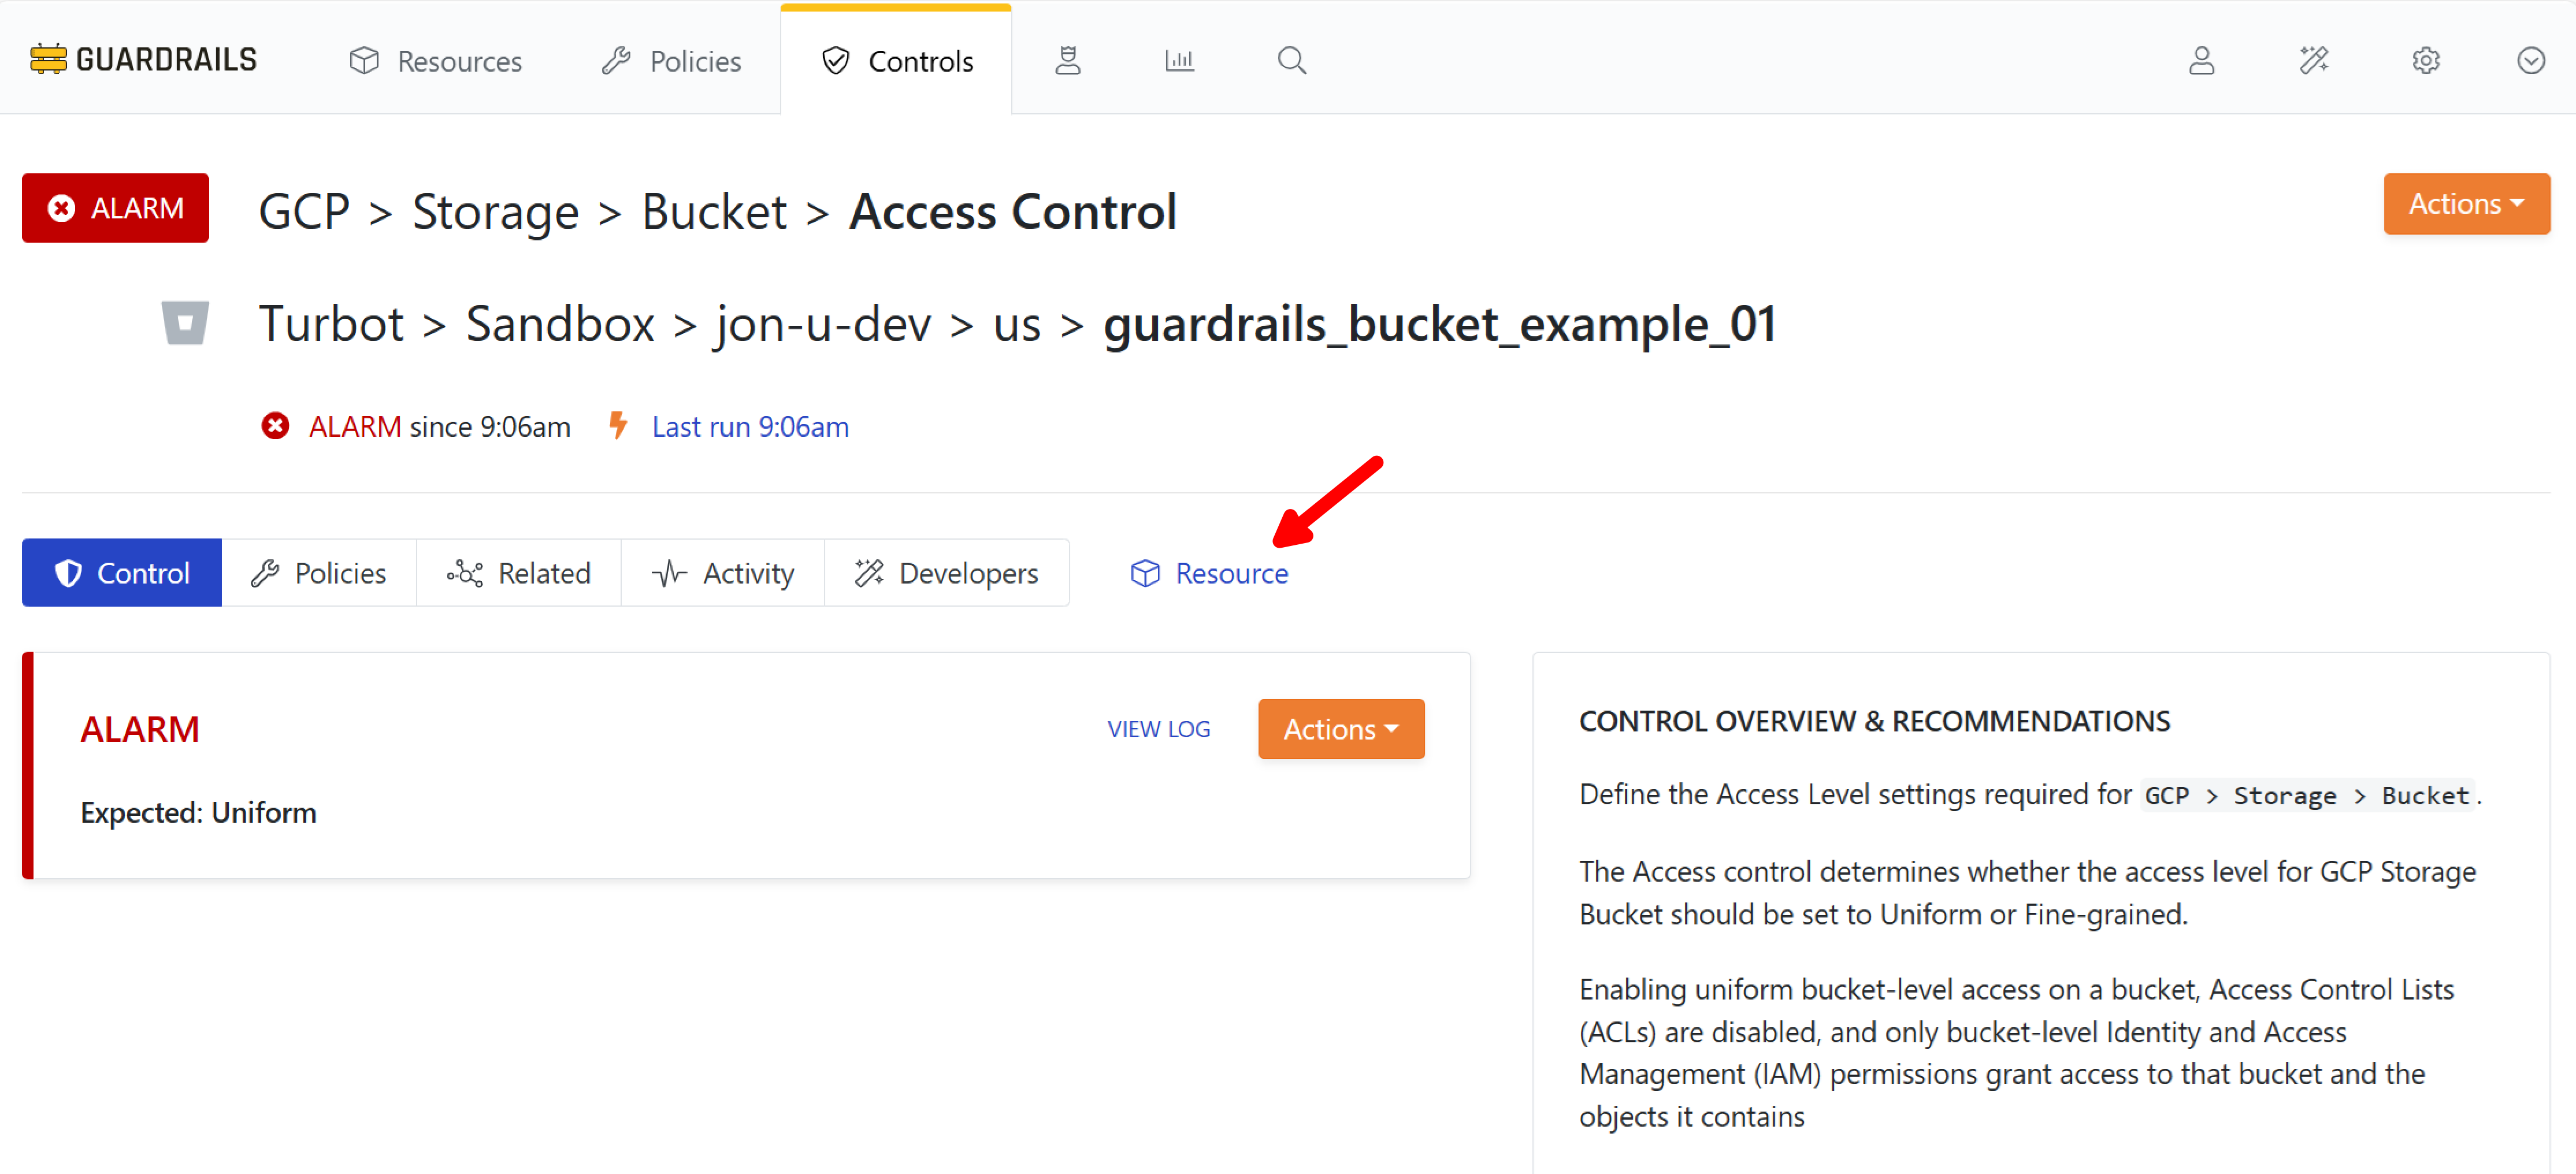Click the GUARDRAILS logo
This screenshot has height=1174, width=2576.
[x=143, y=58]
